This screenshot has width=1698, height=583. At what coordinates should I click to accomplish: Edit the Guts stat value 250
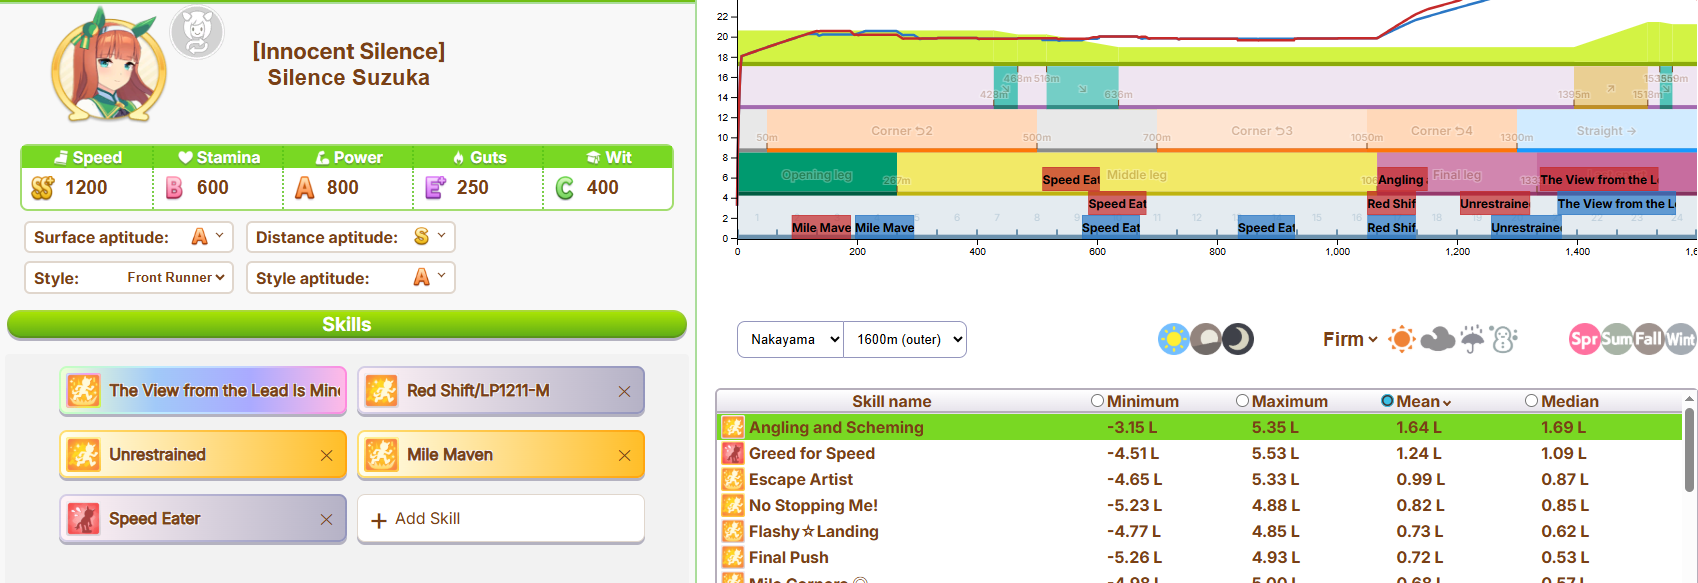(x=472, y=188)
